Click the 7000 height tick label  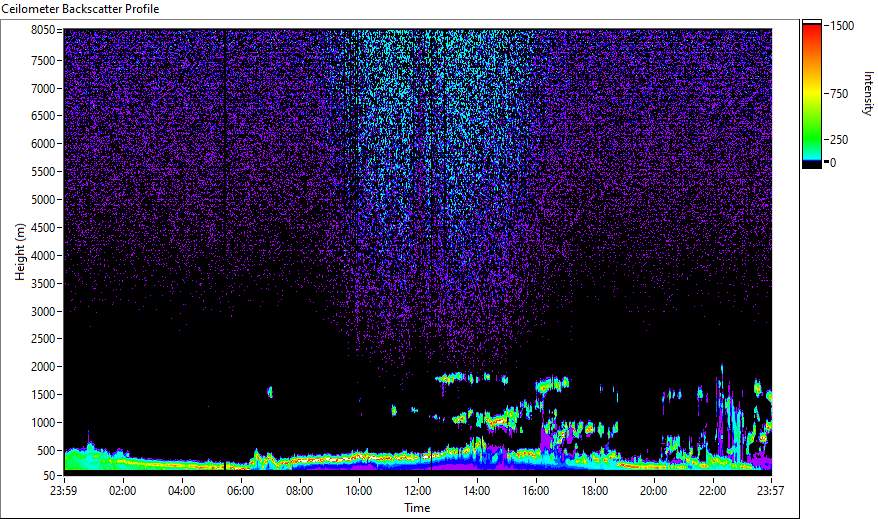point(43,88)
